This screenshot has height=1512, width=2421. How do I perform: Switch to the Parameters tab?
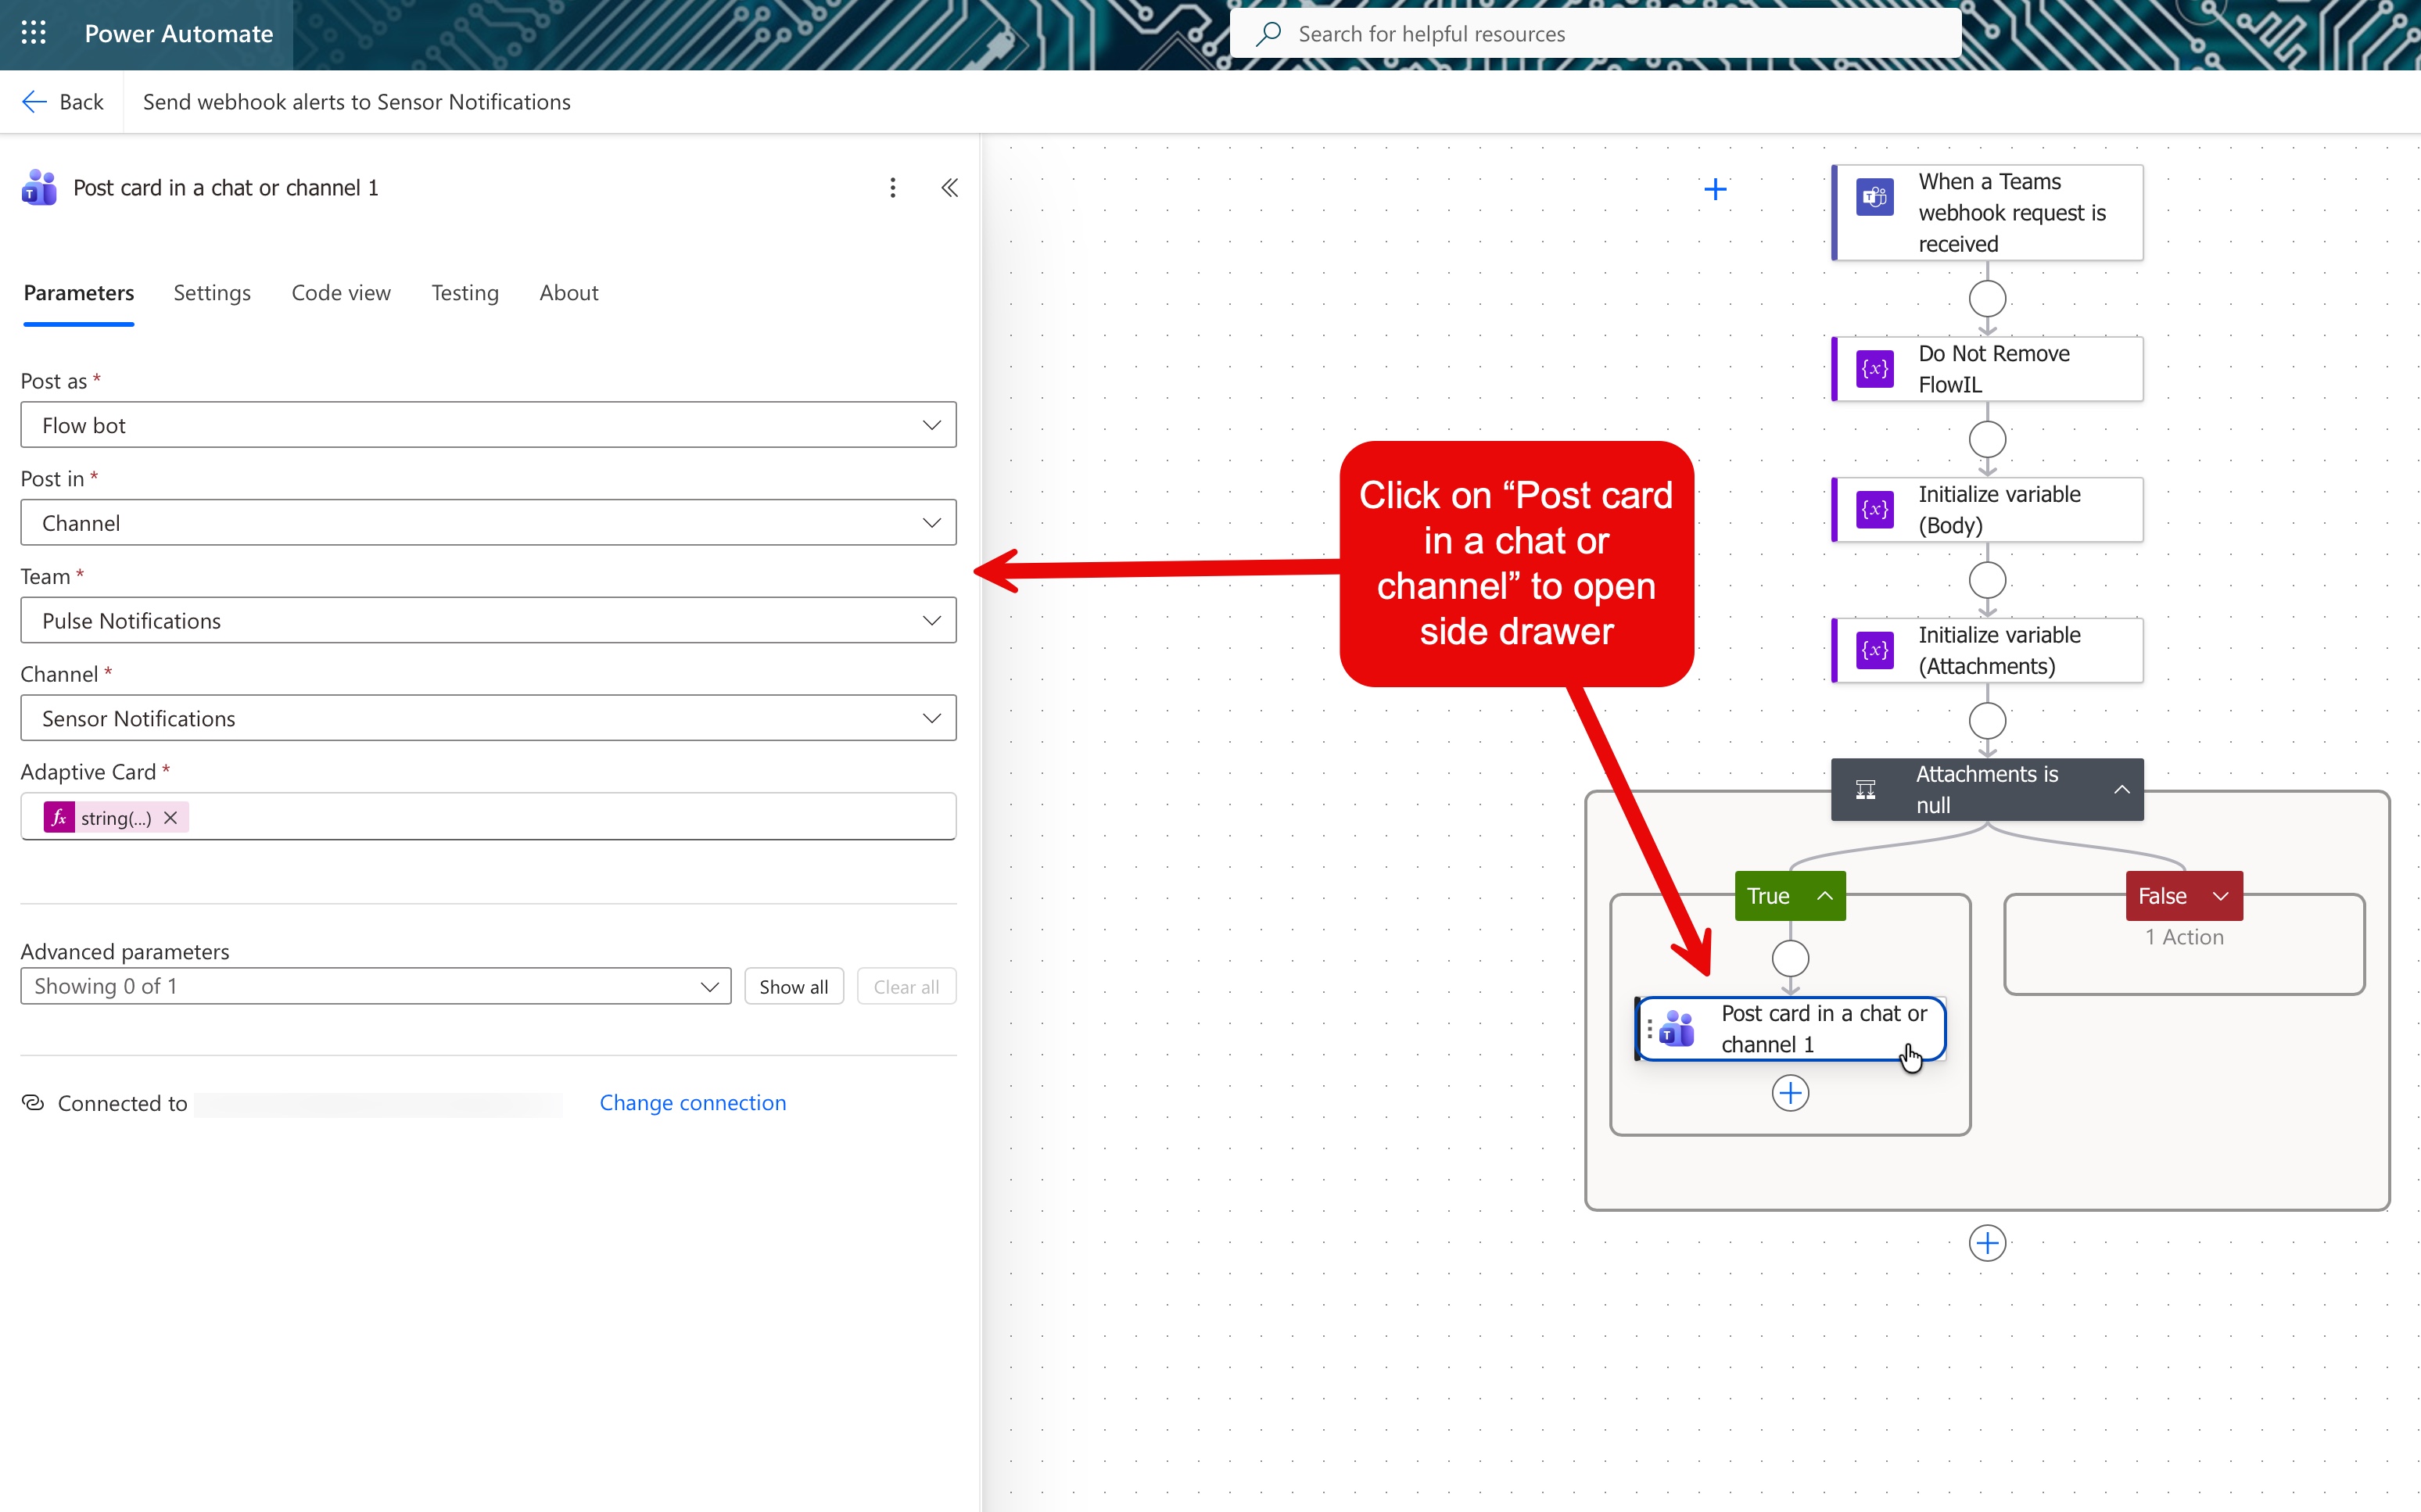pyautogui.click(x=79, y=293)
